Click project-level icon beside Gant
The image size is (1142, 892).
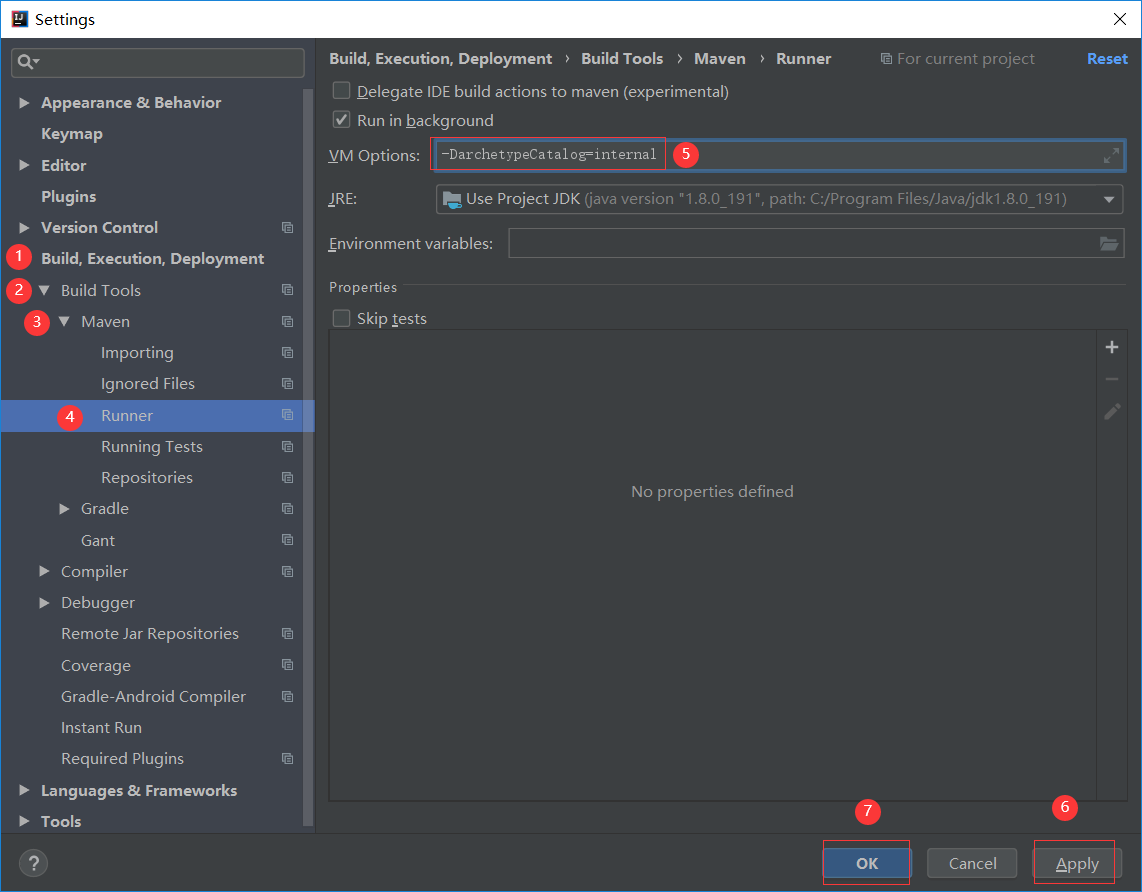pyautogui.click(x=288, y=540)
